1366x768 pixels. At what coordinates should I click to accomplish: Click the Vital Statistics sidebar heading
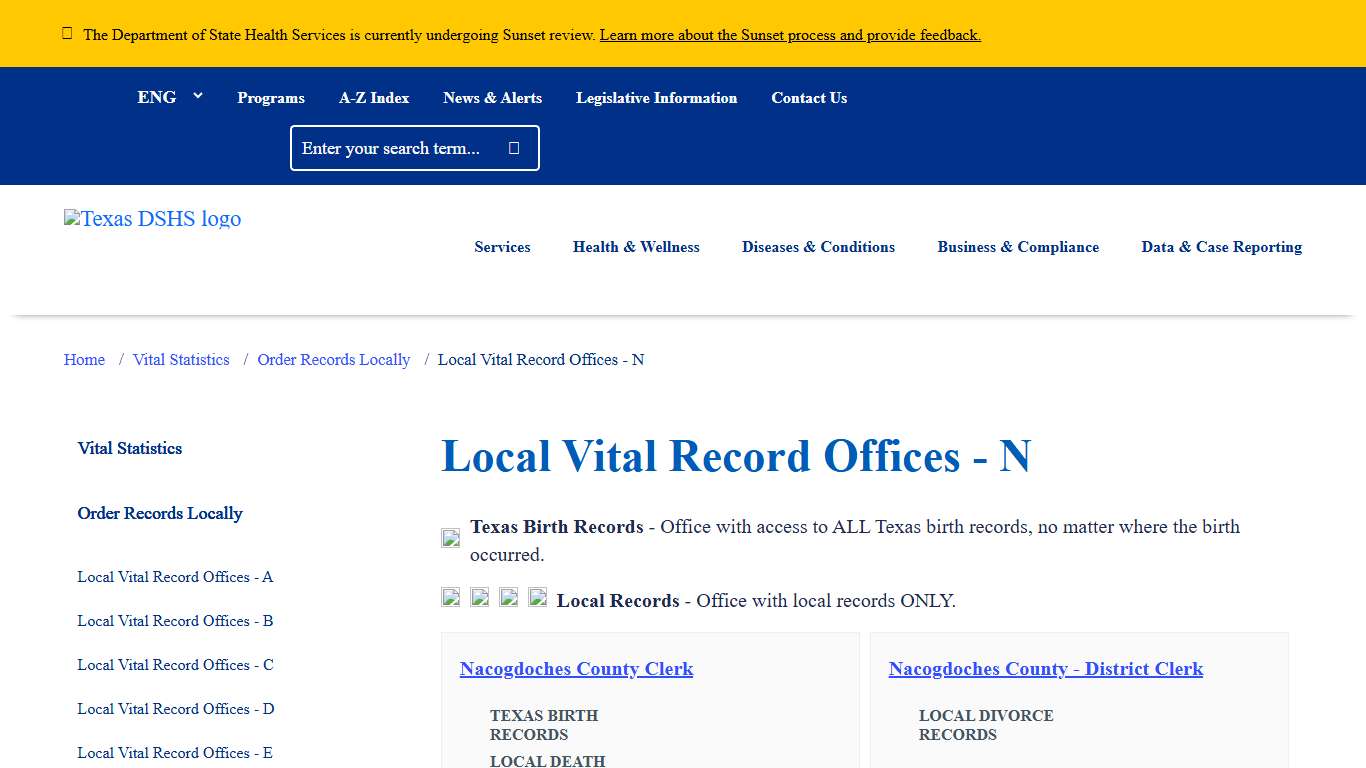129,448
